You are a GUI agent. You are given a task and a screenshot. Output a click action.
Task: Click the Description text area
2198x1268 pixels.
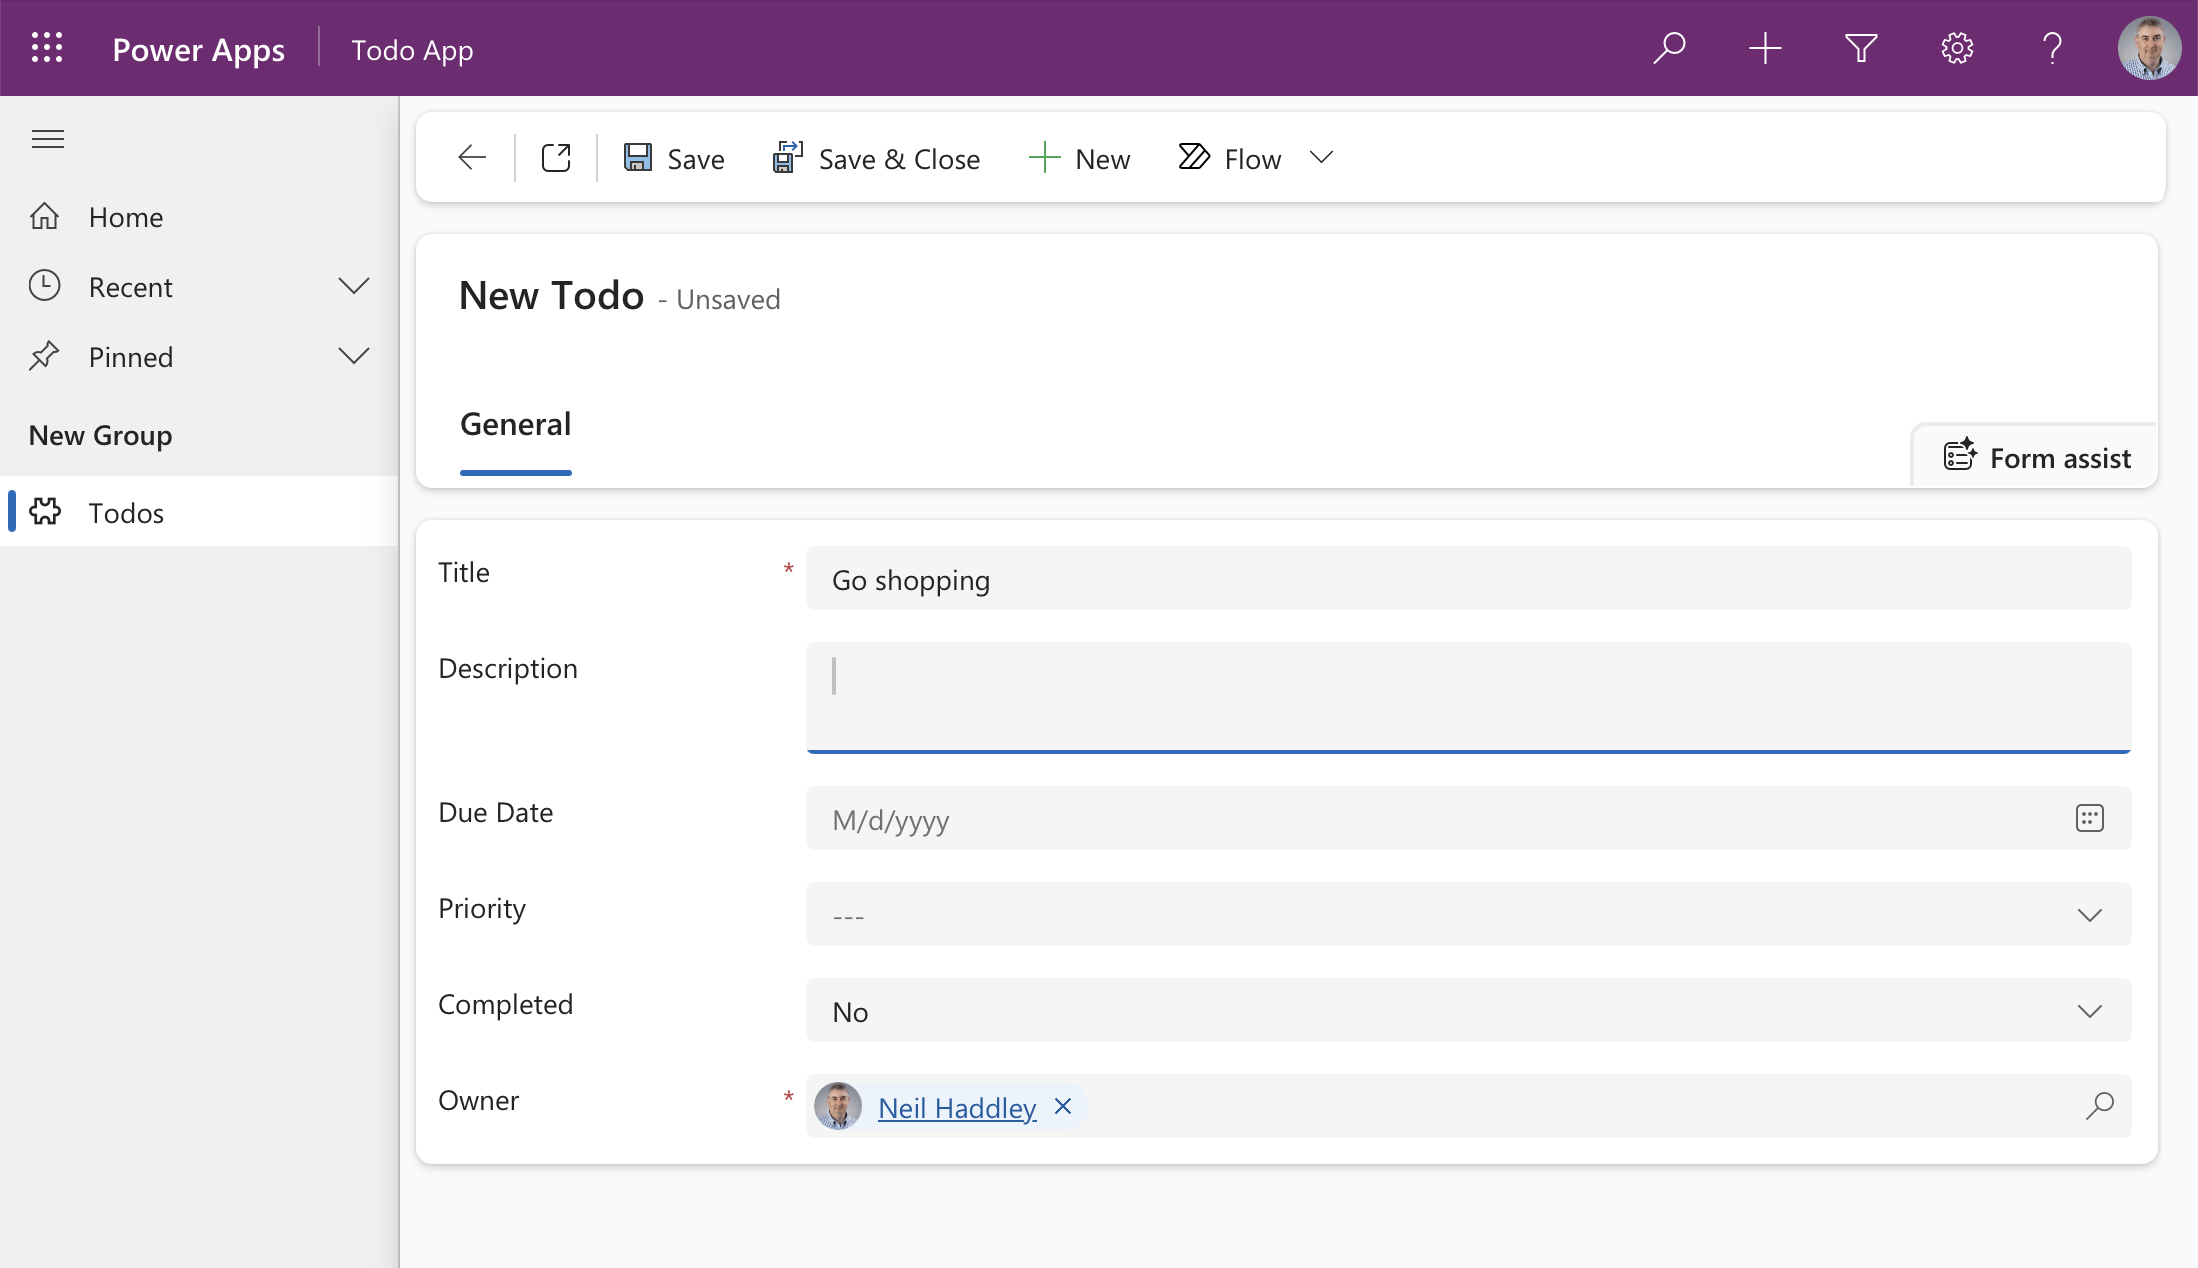pos(1468,697)
